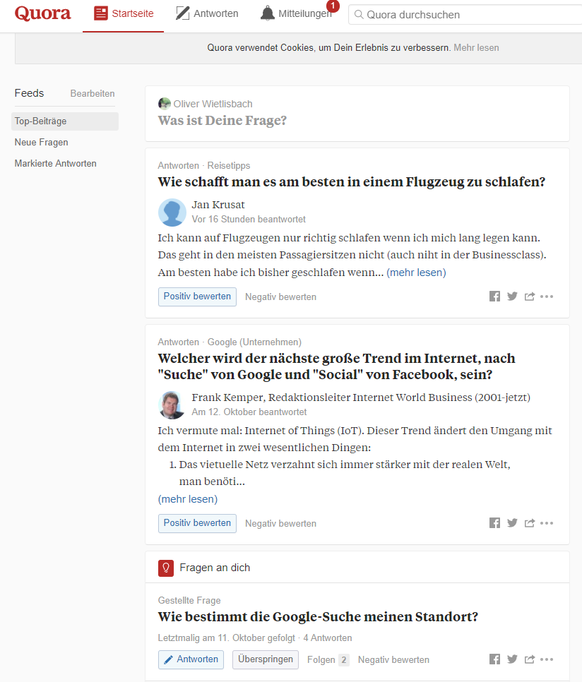Click the Quora durchsuchen search field
This screenshot has height=682, width=582.
(x=465, y=15)
